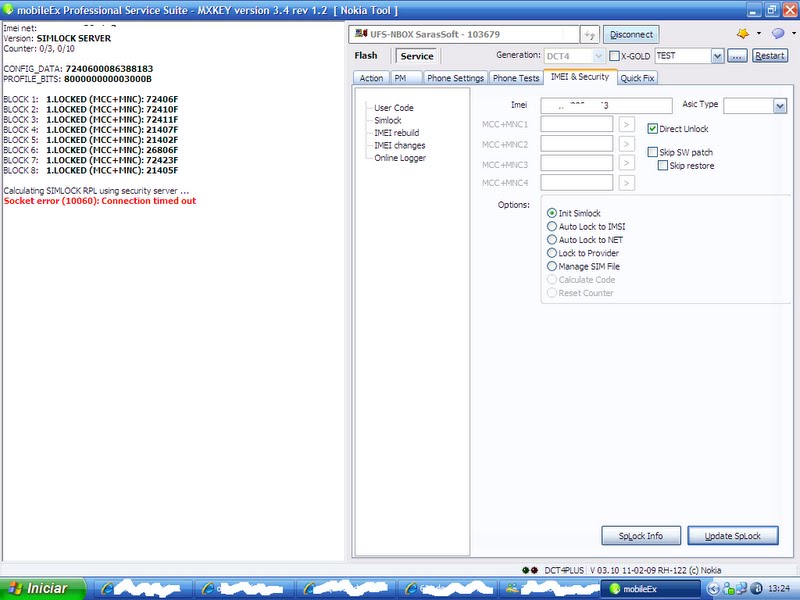
Task: Click the Socket error (10060) log line
Action: (x=100, y=201)
